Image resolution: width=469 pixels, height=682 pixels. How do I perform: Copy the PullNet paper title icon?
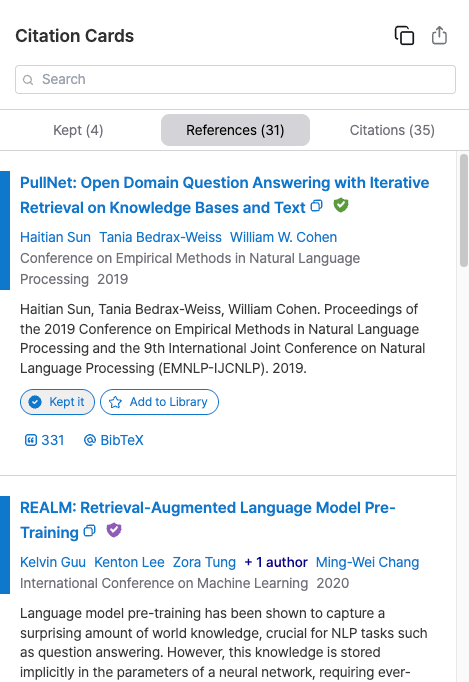(x=317, y=206)
